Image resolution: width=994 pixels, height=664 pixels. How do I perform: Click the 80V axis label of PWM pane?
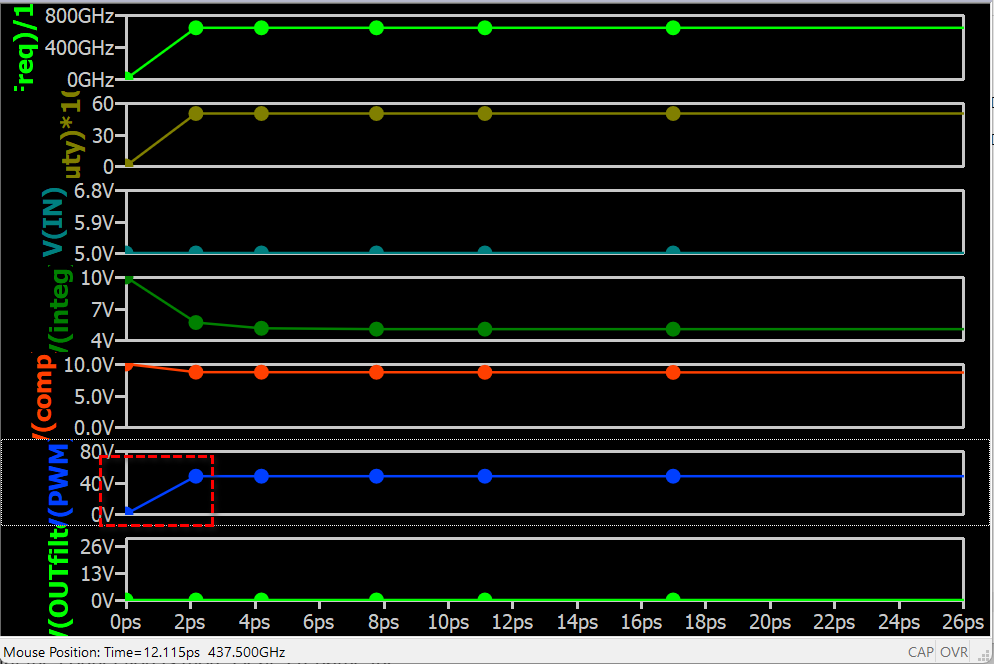click(x=97, y=452)
